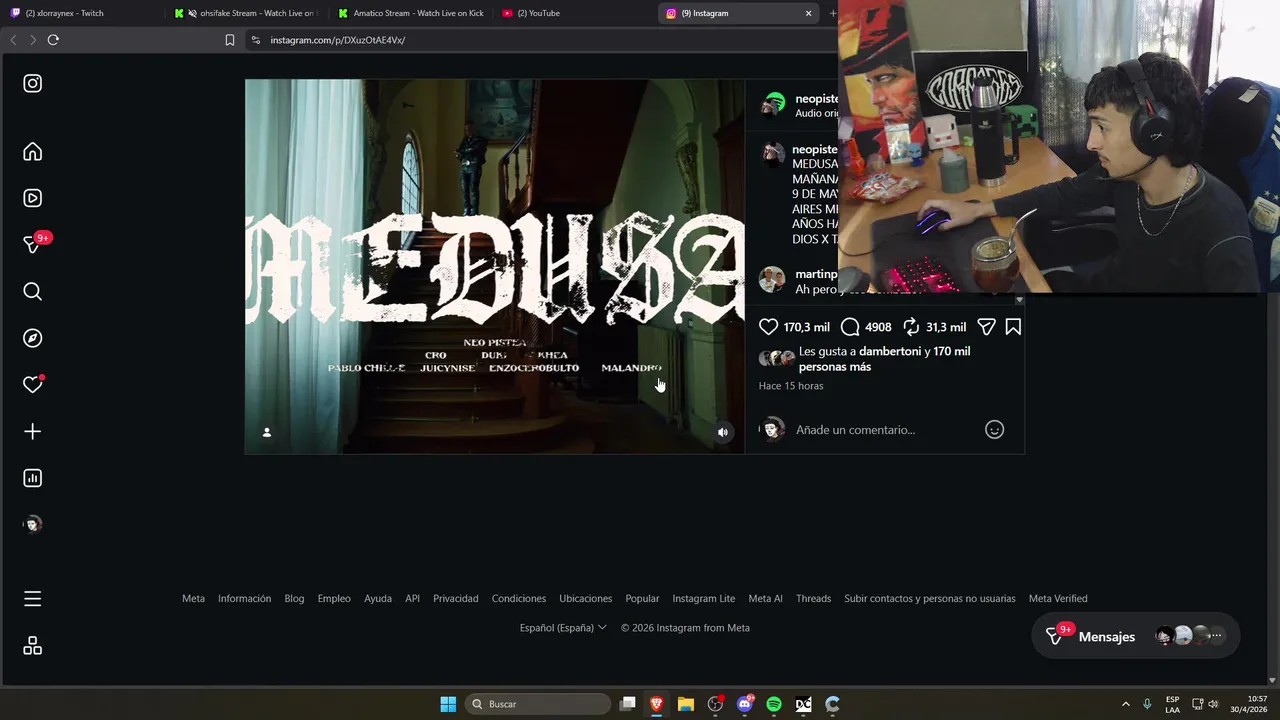
Task: Show tagged people on the video
Action: 267,432
